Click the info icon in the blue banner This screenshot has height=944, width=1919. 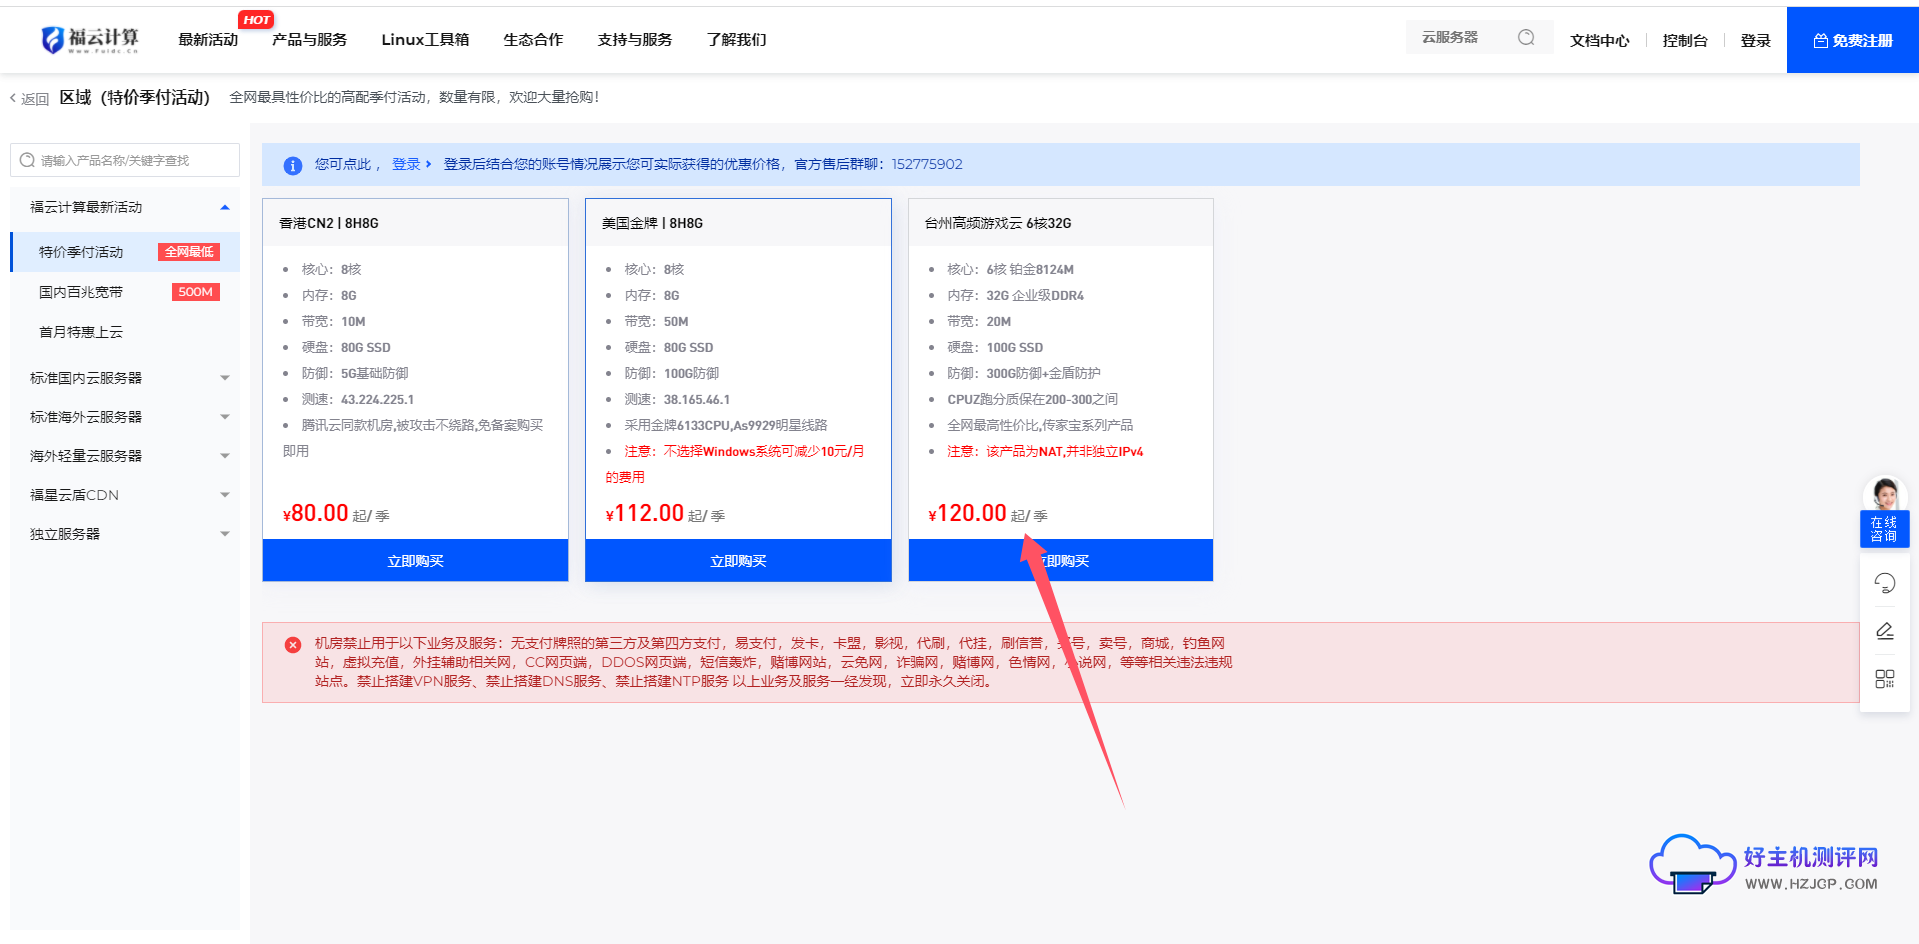click(292, 165)
